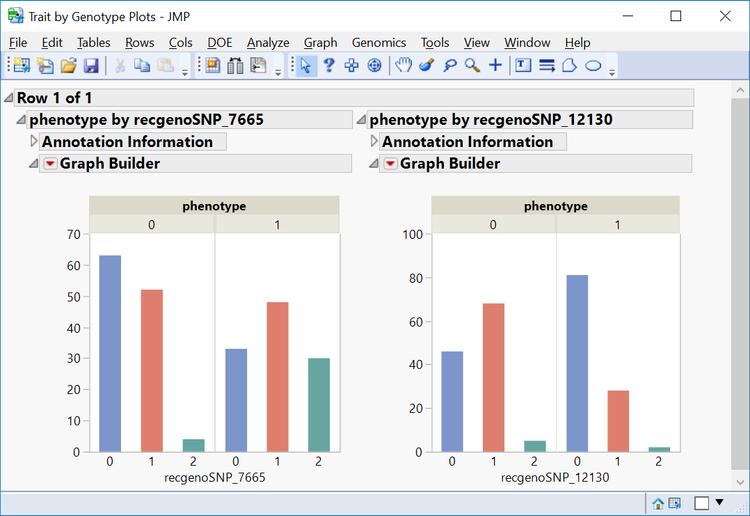Select the Polygon shape tool
The image size is (750, 516).
569,65
